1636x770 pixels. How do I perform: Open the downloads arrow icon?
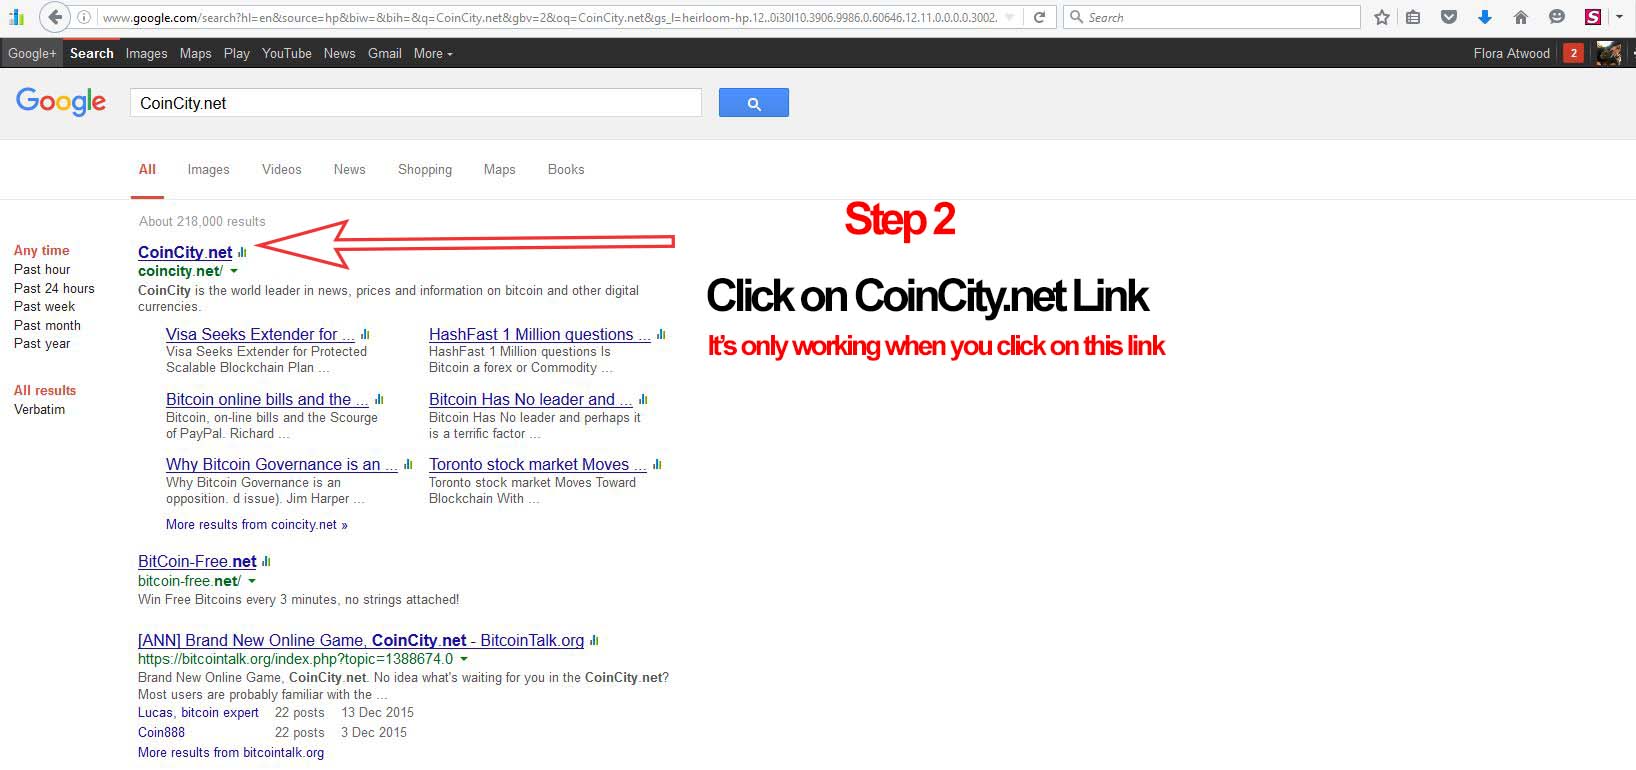[x=1485, y=17]
